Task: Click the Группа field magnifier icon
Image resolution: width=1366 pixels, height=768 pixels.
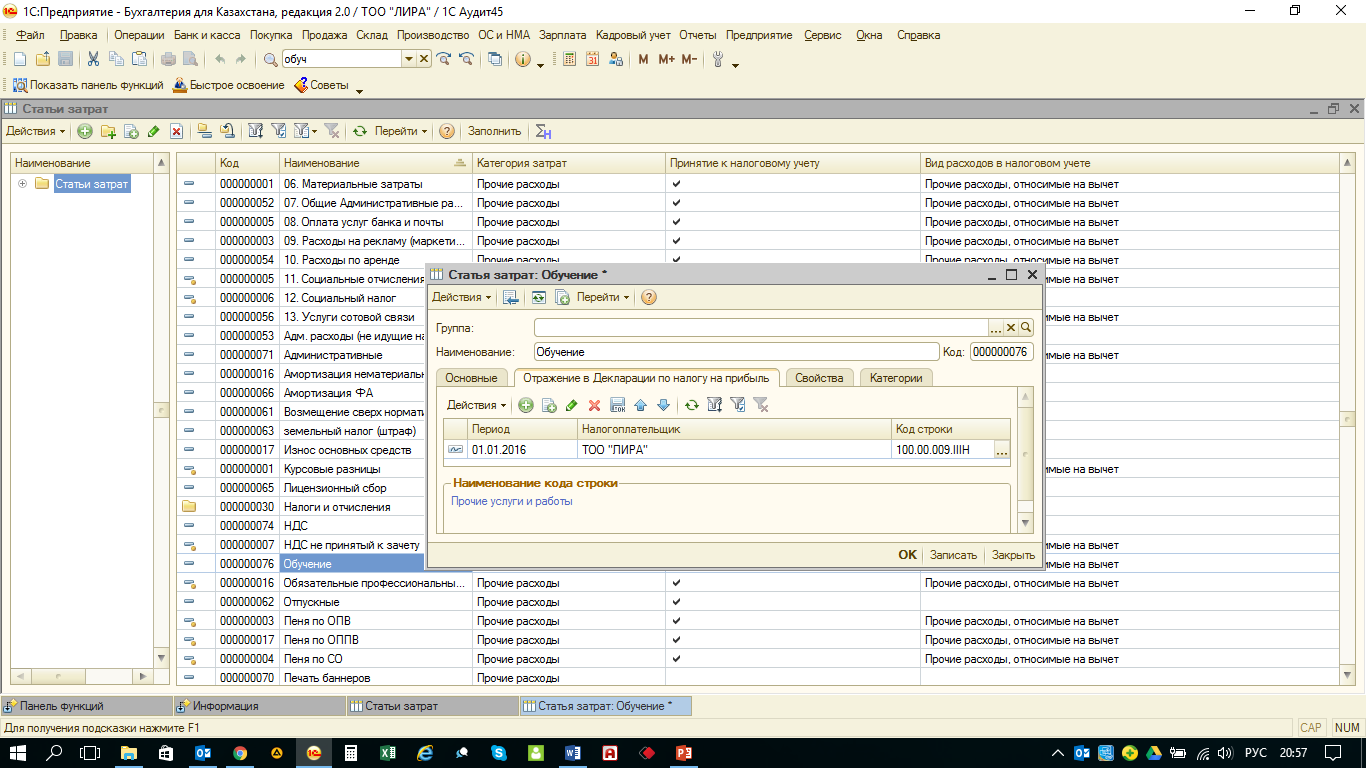Action: [x=1025, y=327]
